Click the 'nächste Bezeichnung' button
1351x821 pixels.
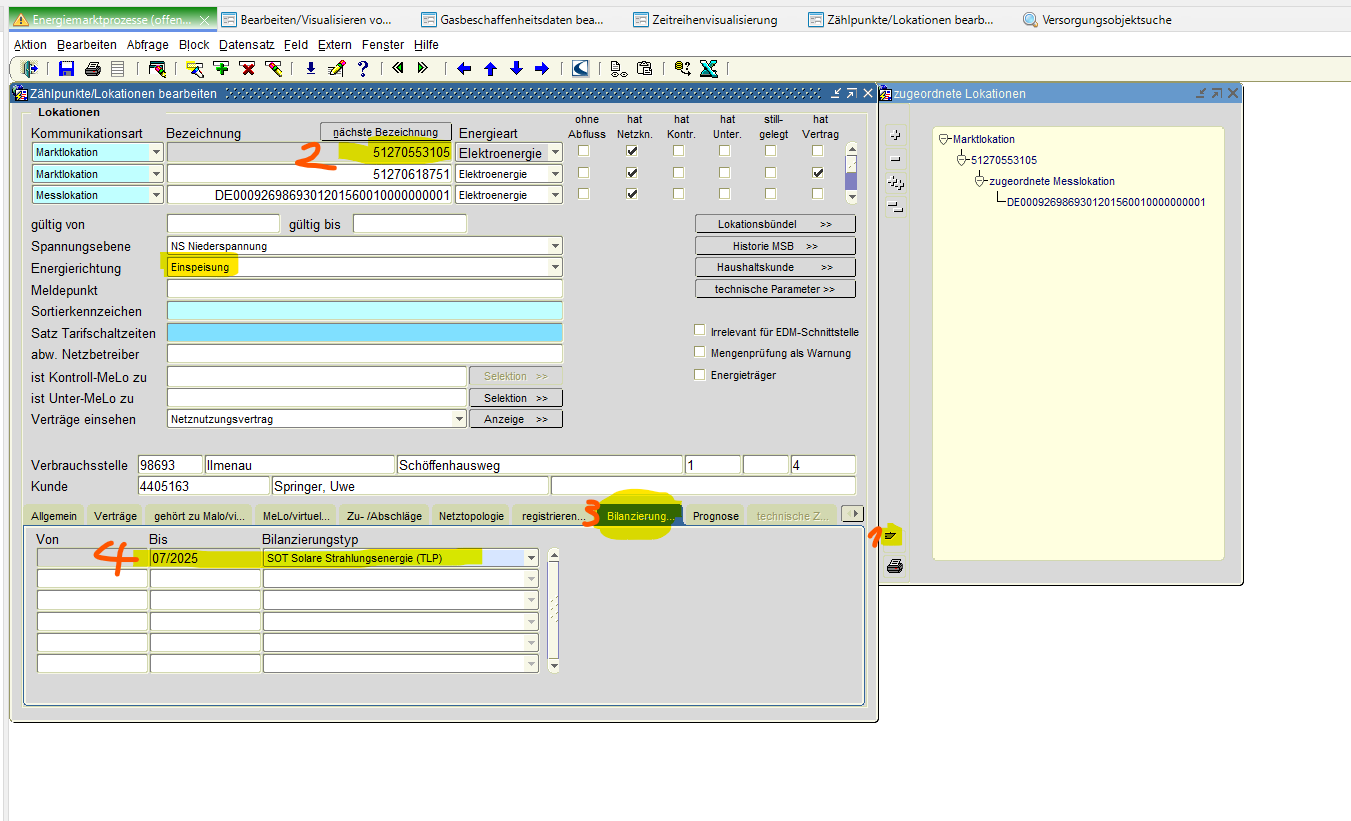pyautogui.click(x=385, y=132)
